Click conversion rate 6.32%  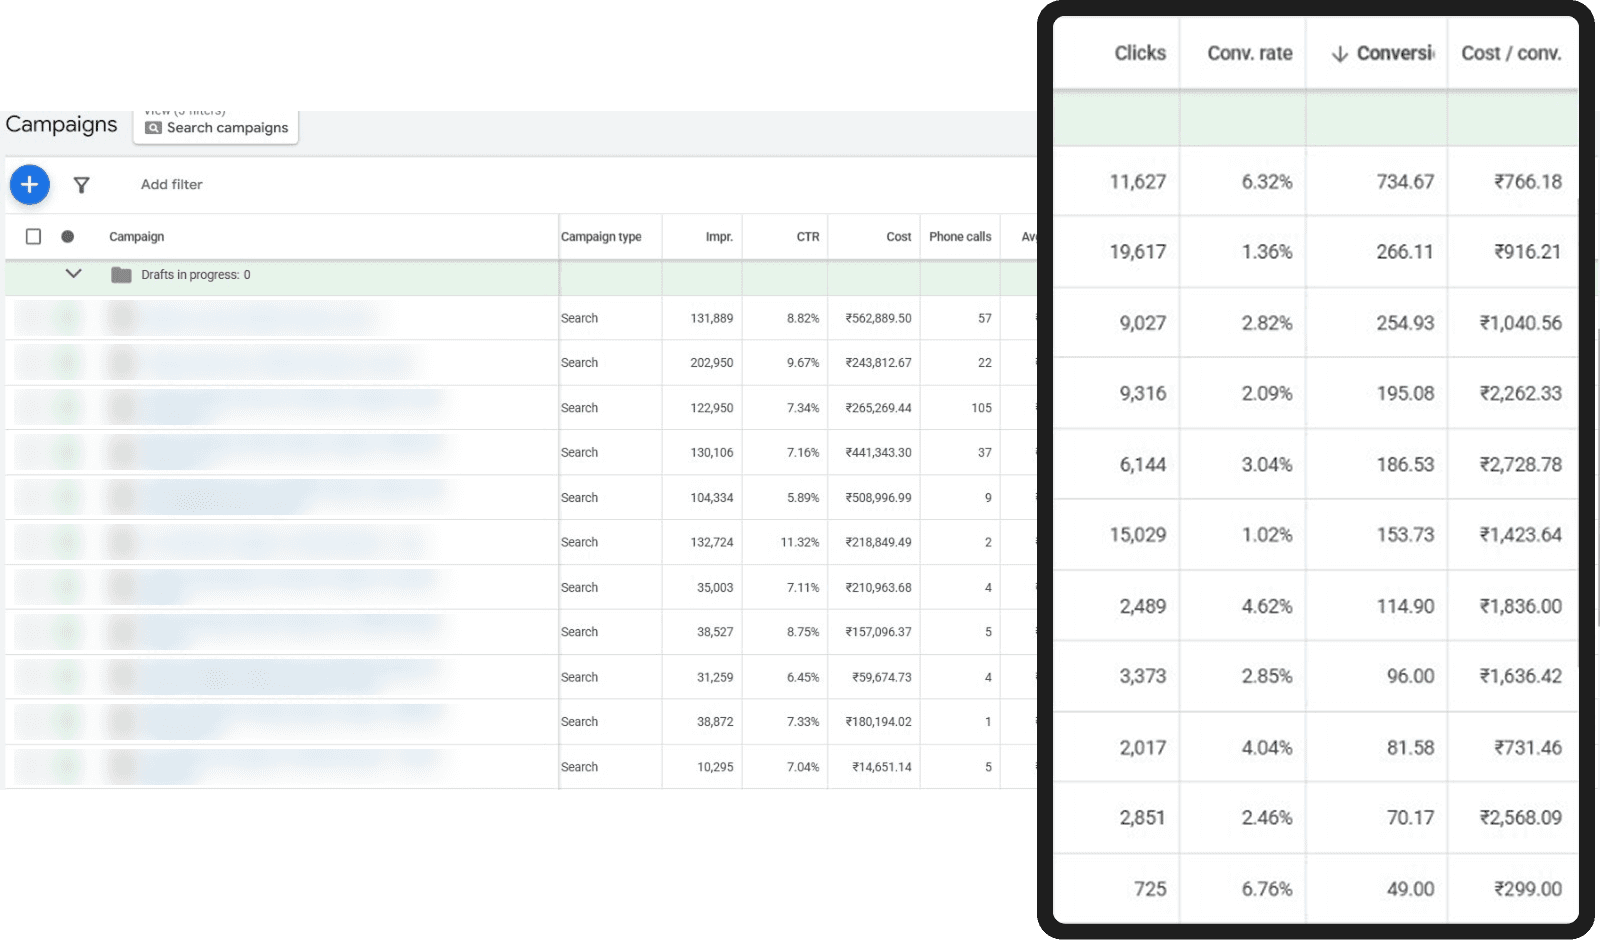[x=1267, y=182]
